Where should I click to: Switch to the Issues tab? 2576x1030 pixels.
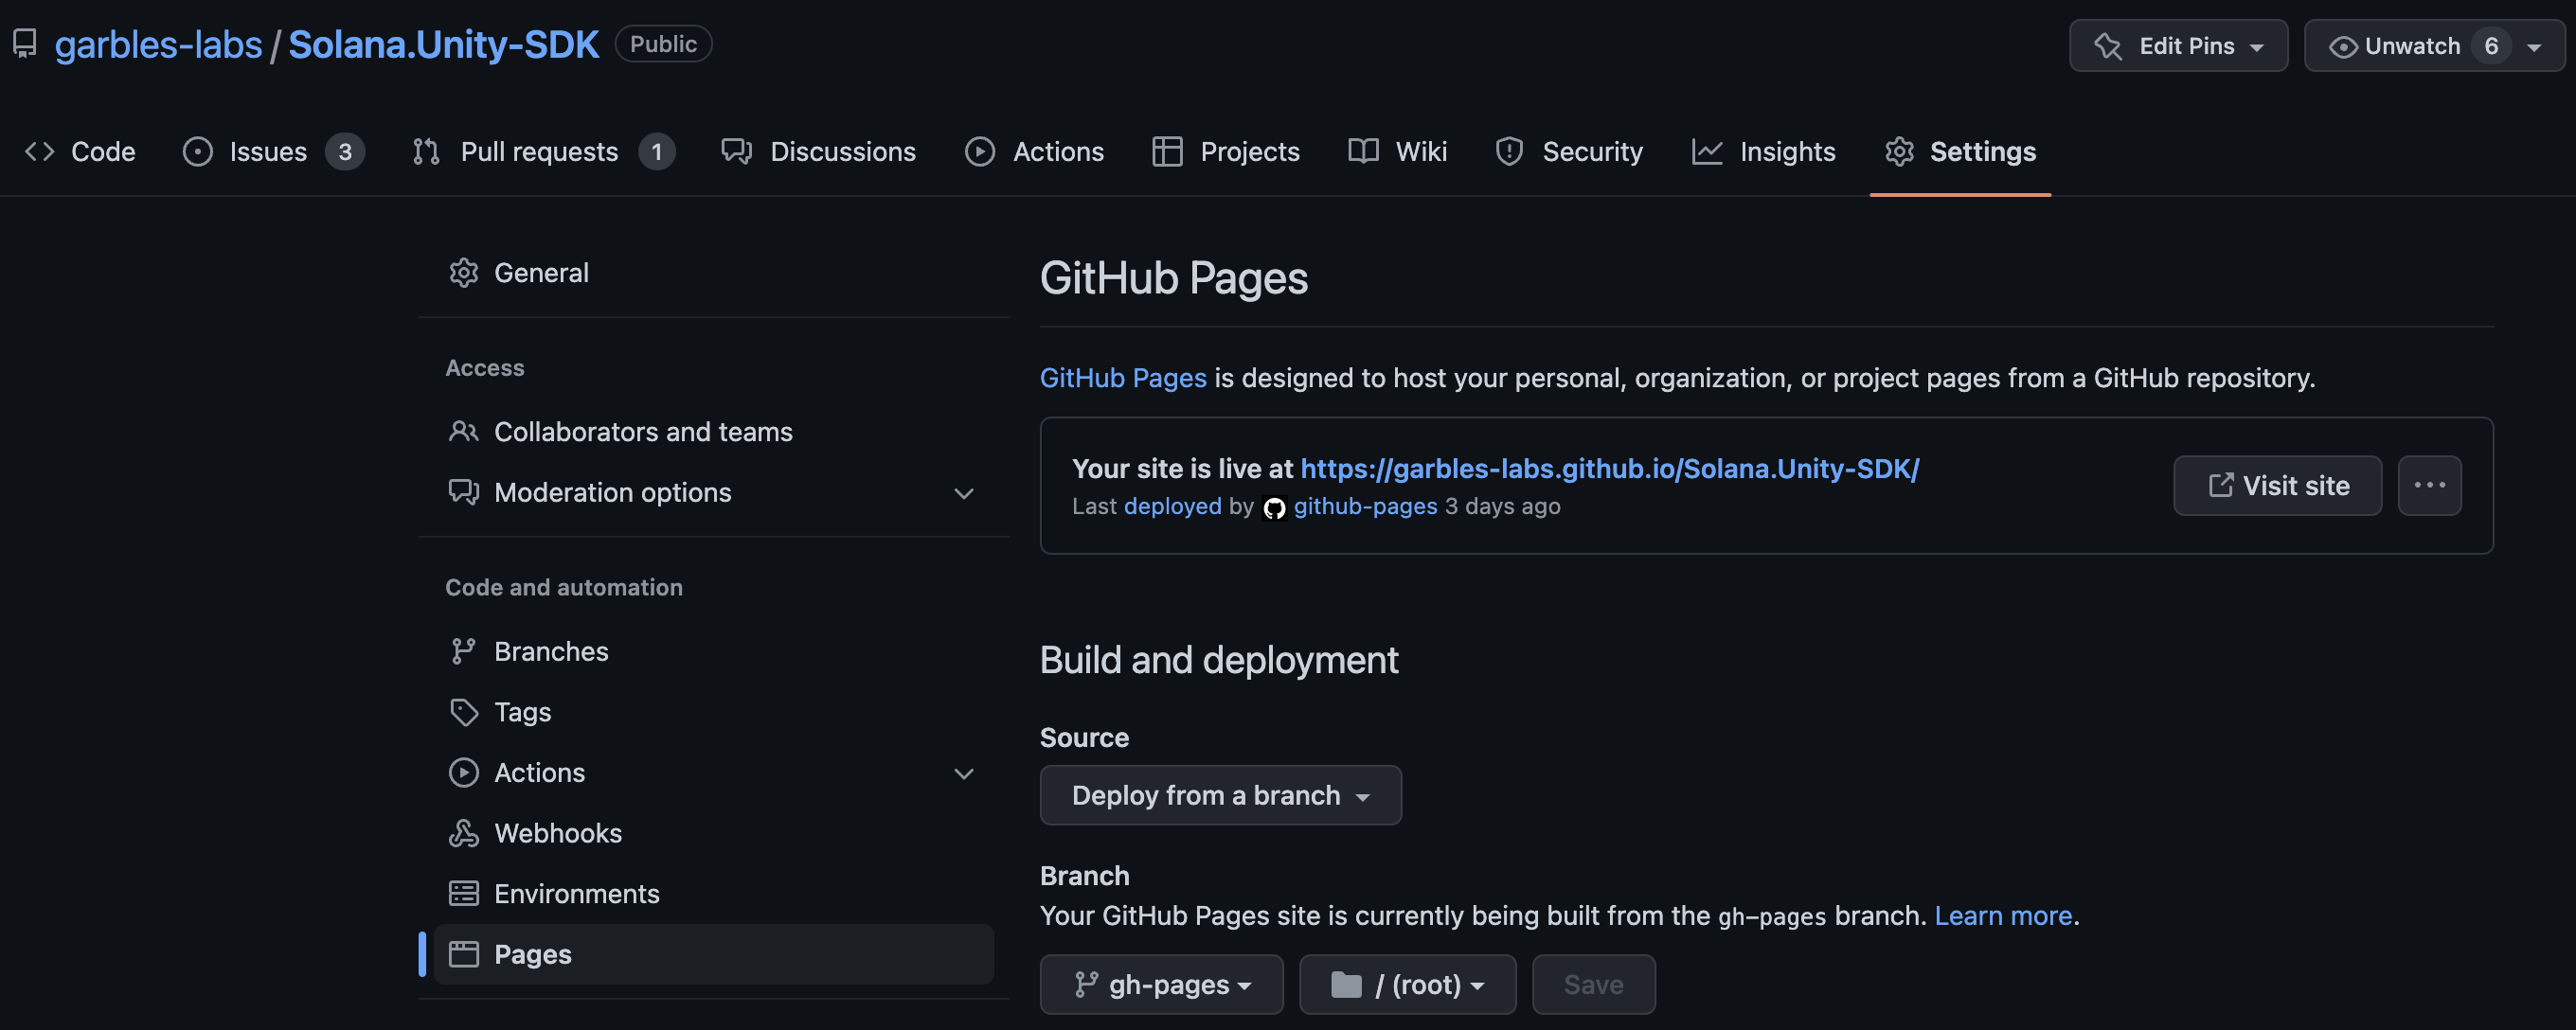[273, 151]
